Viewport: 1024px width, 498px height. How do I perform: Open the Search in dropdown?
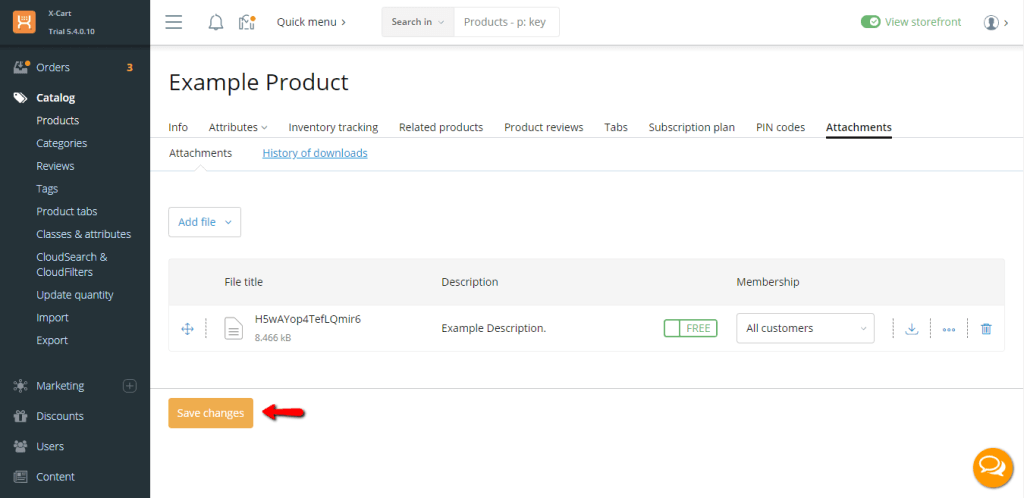[x=418, y=22]
